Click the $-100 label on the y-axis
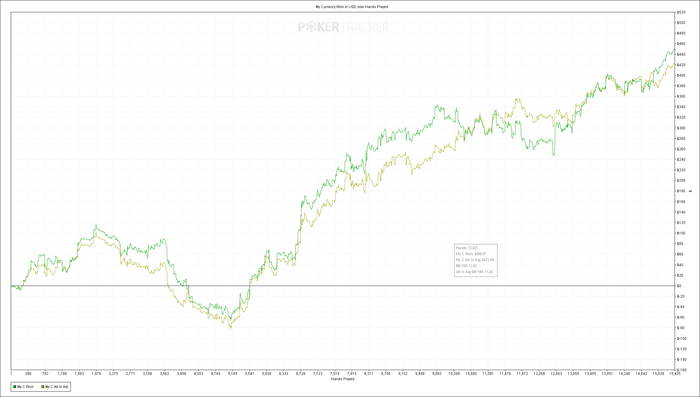The image size is (700, 397). coord(681,338)
